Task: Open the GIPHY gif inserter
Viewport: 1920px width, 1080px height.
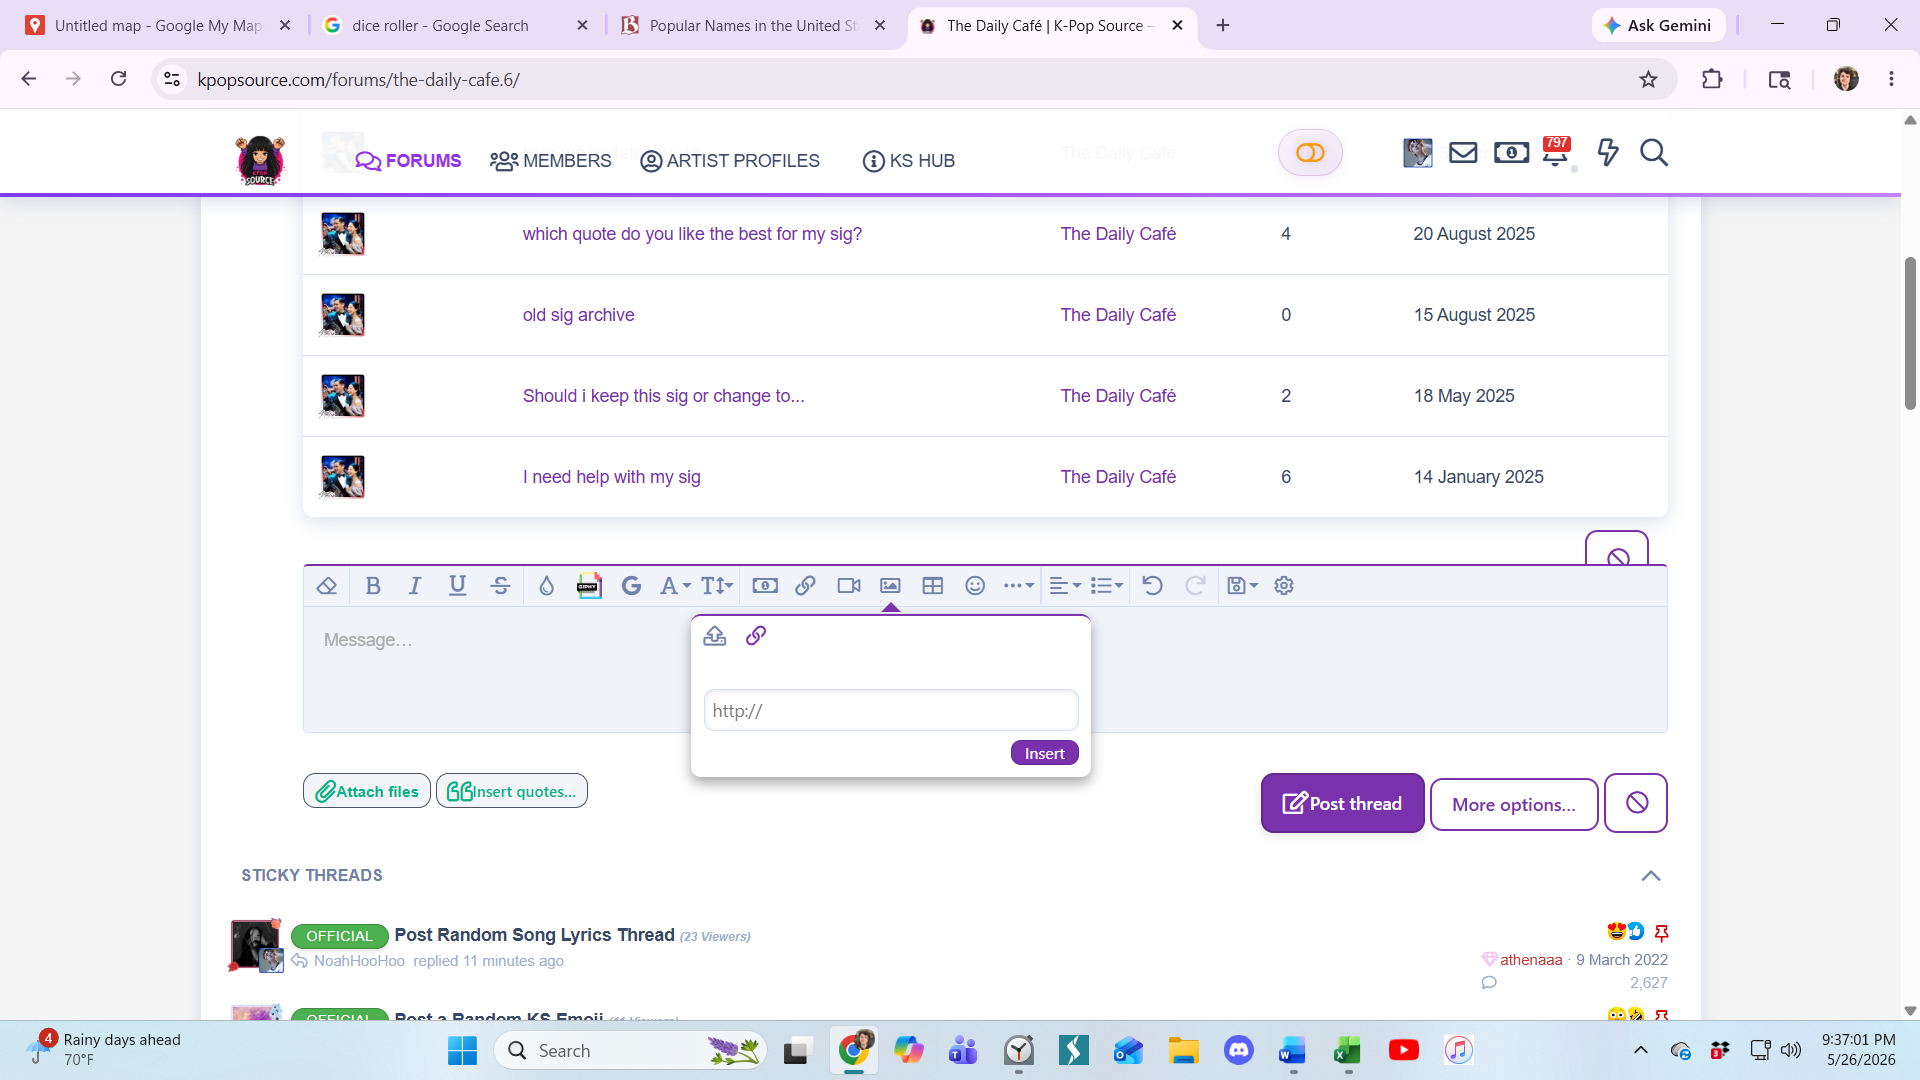Action: coord(589,586)
